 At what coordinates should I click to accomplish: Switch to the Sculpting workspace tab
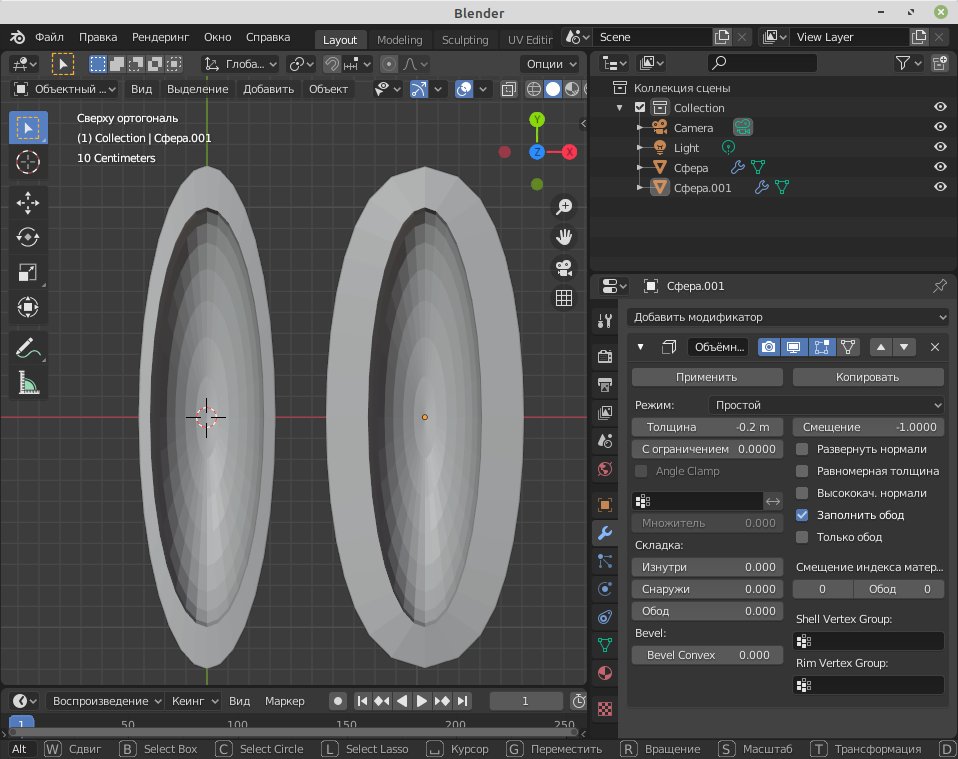465,40
